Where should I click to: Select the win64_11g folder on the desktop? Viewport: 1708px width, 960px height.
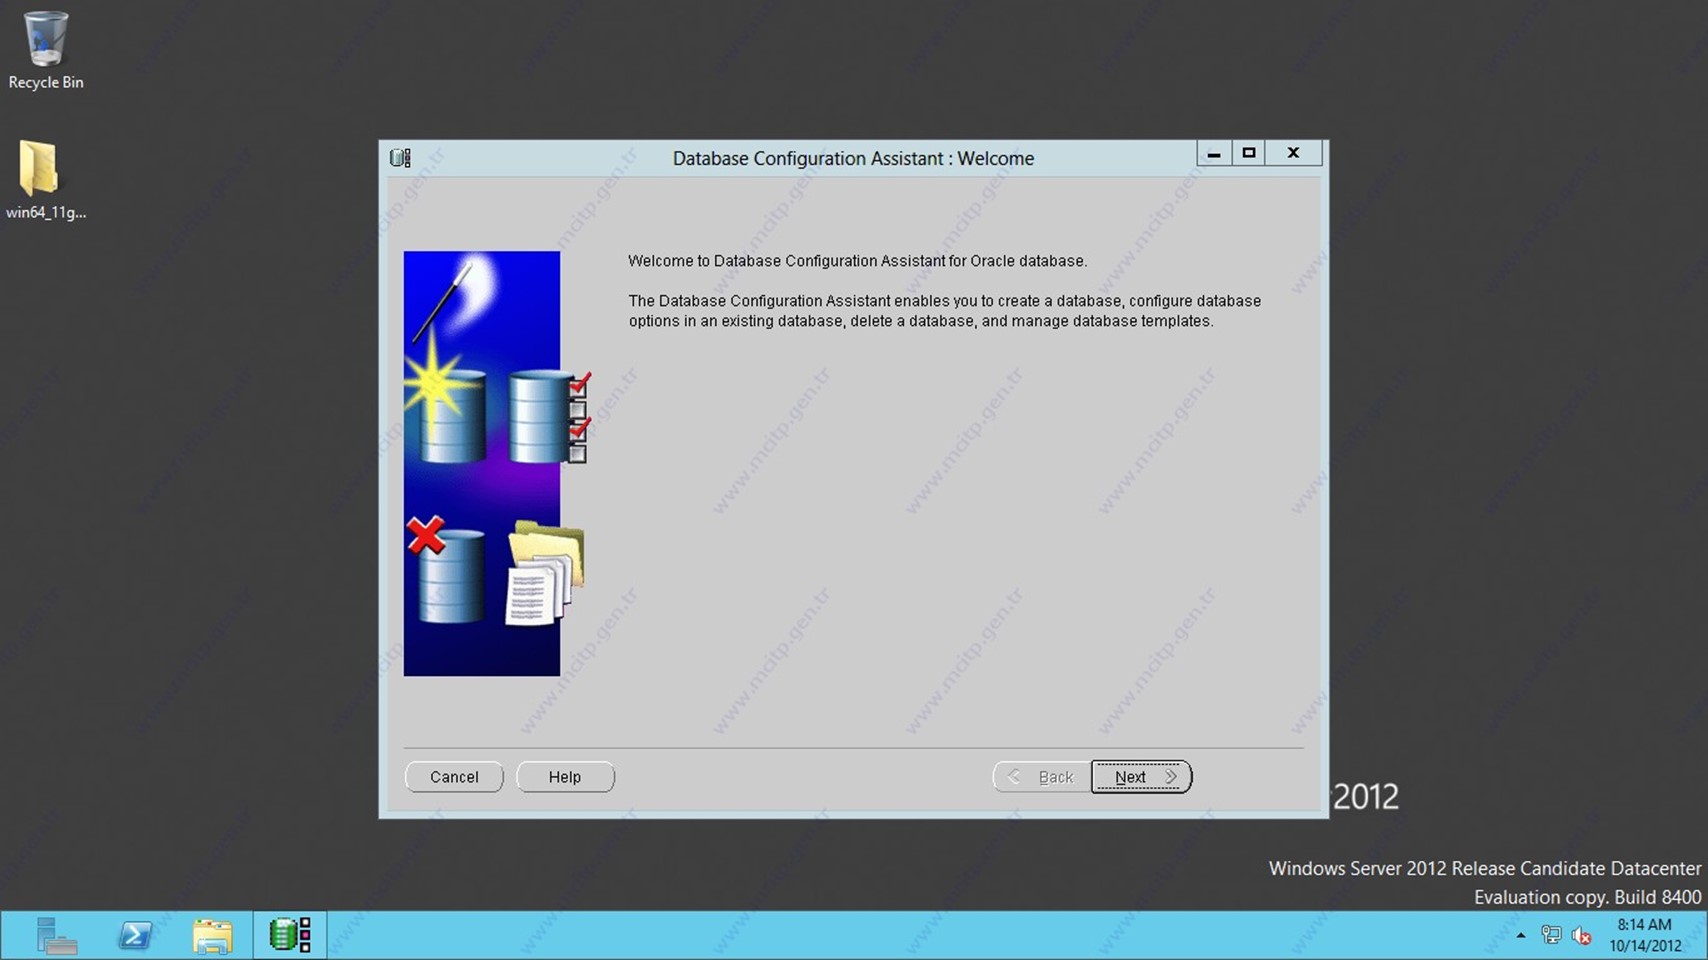pyautogui.click(x=45, y=180)
